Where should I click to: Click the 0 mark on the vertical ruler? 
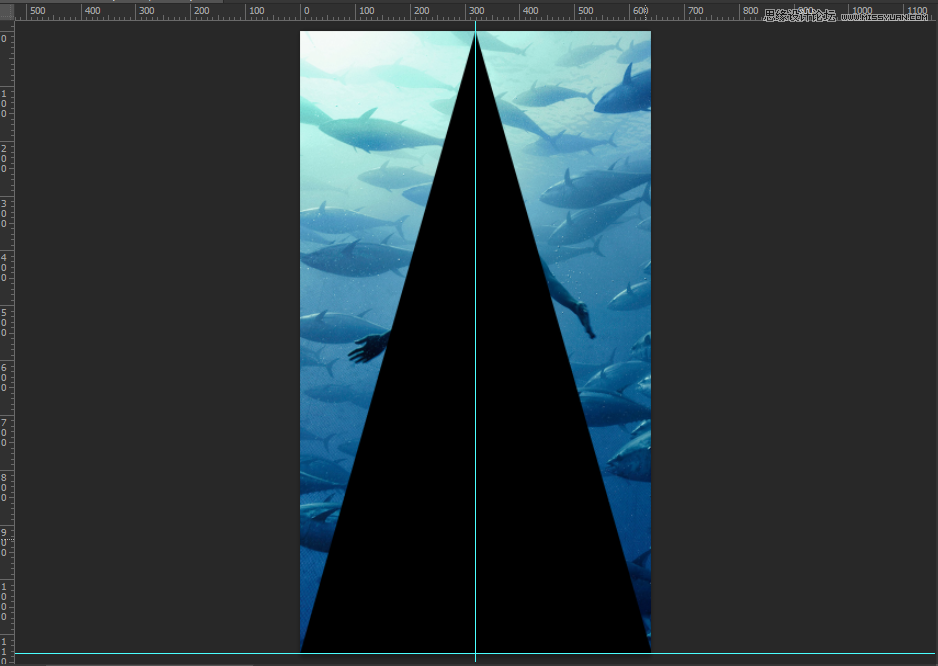click(5, 38)
